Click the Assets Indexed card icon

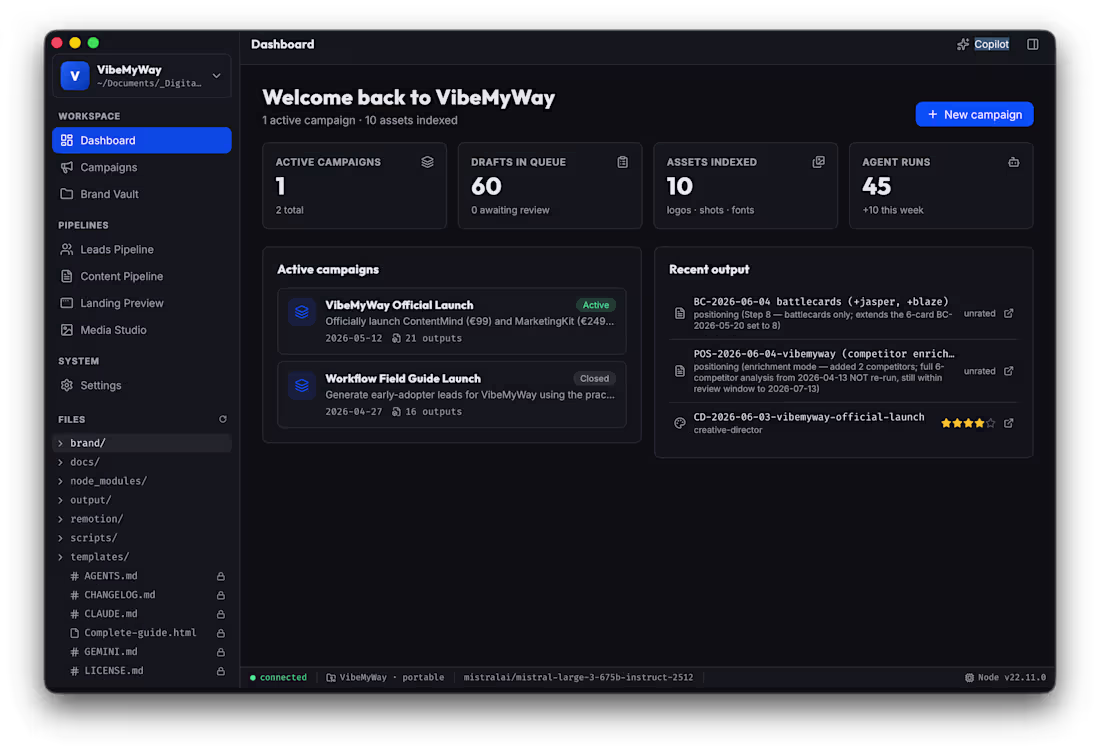coord(818,162)
